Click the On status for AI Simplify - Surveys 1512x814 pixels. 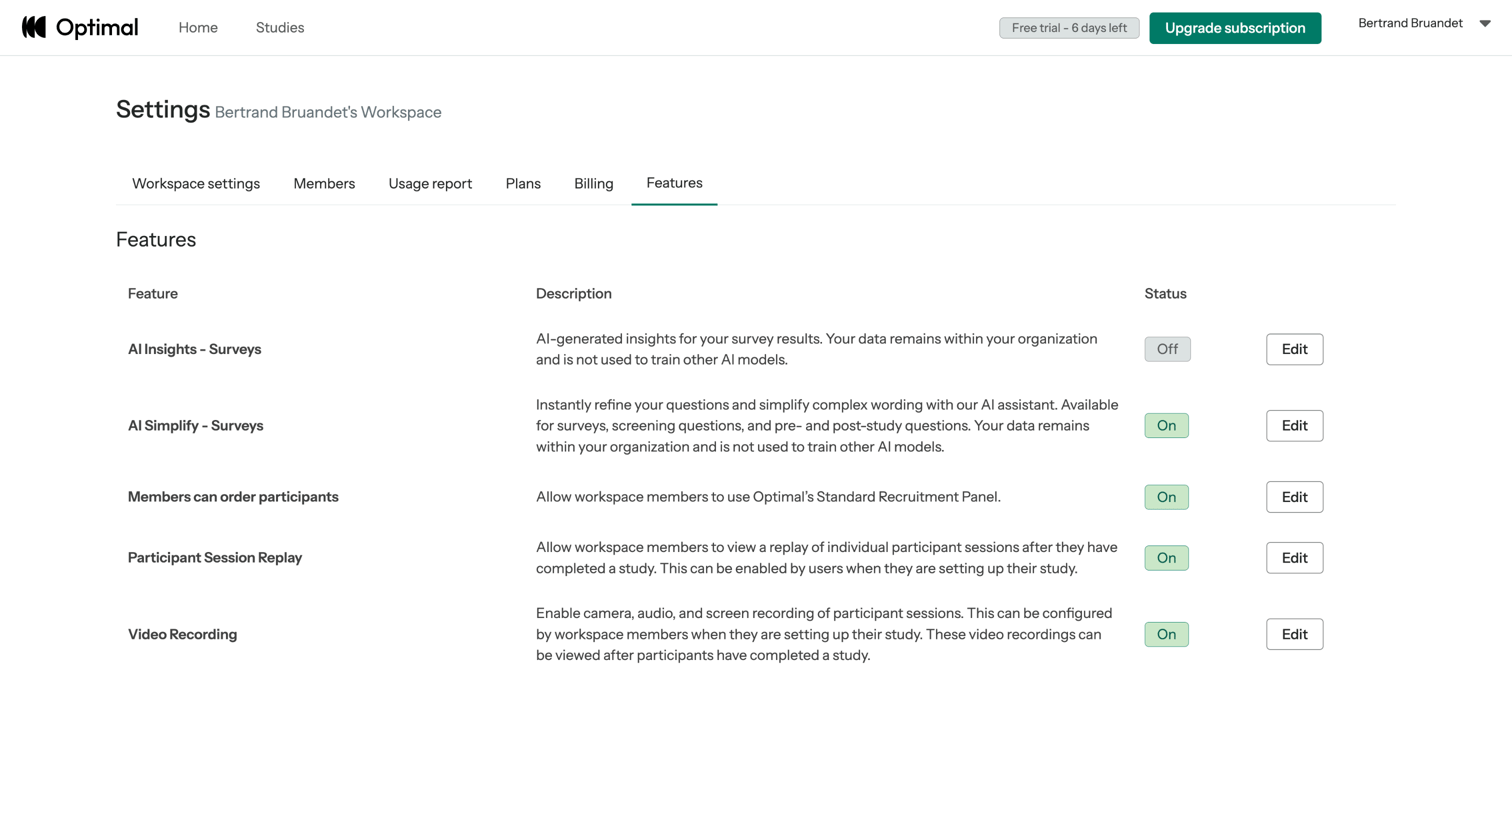pos(1166,426)
